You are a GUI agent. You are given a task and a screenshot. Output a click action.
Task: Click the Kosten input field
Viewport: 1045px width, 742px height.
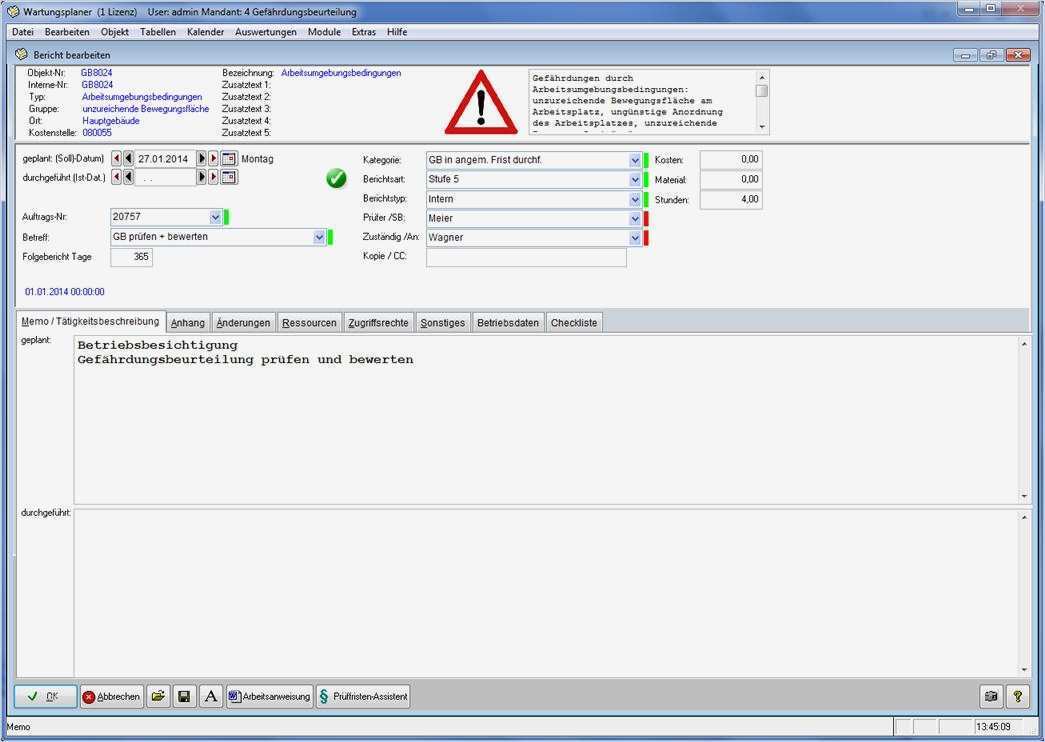point(730,160)
